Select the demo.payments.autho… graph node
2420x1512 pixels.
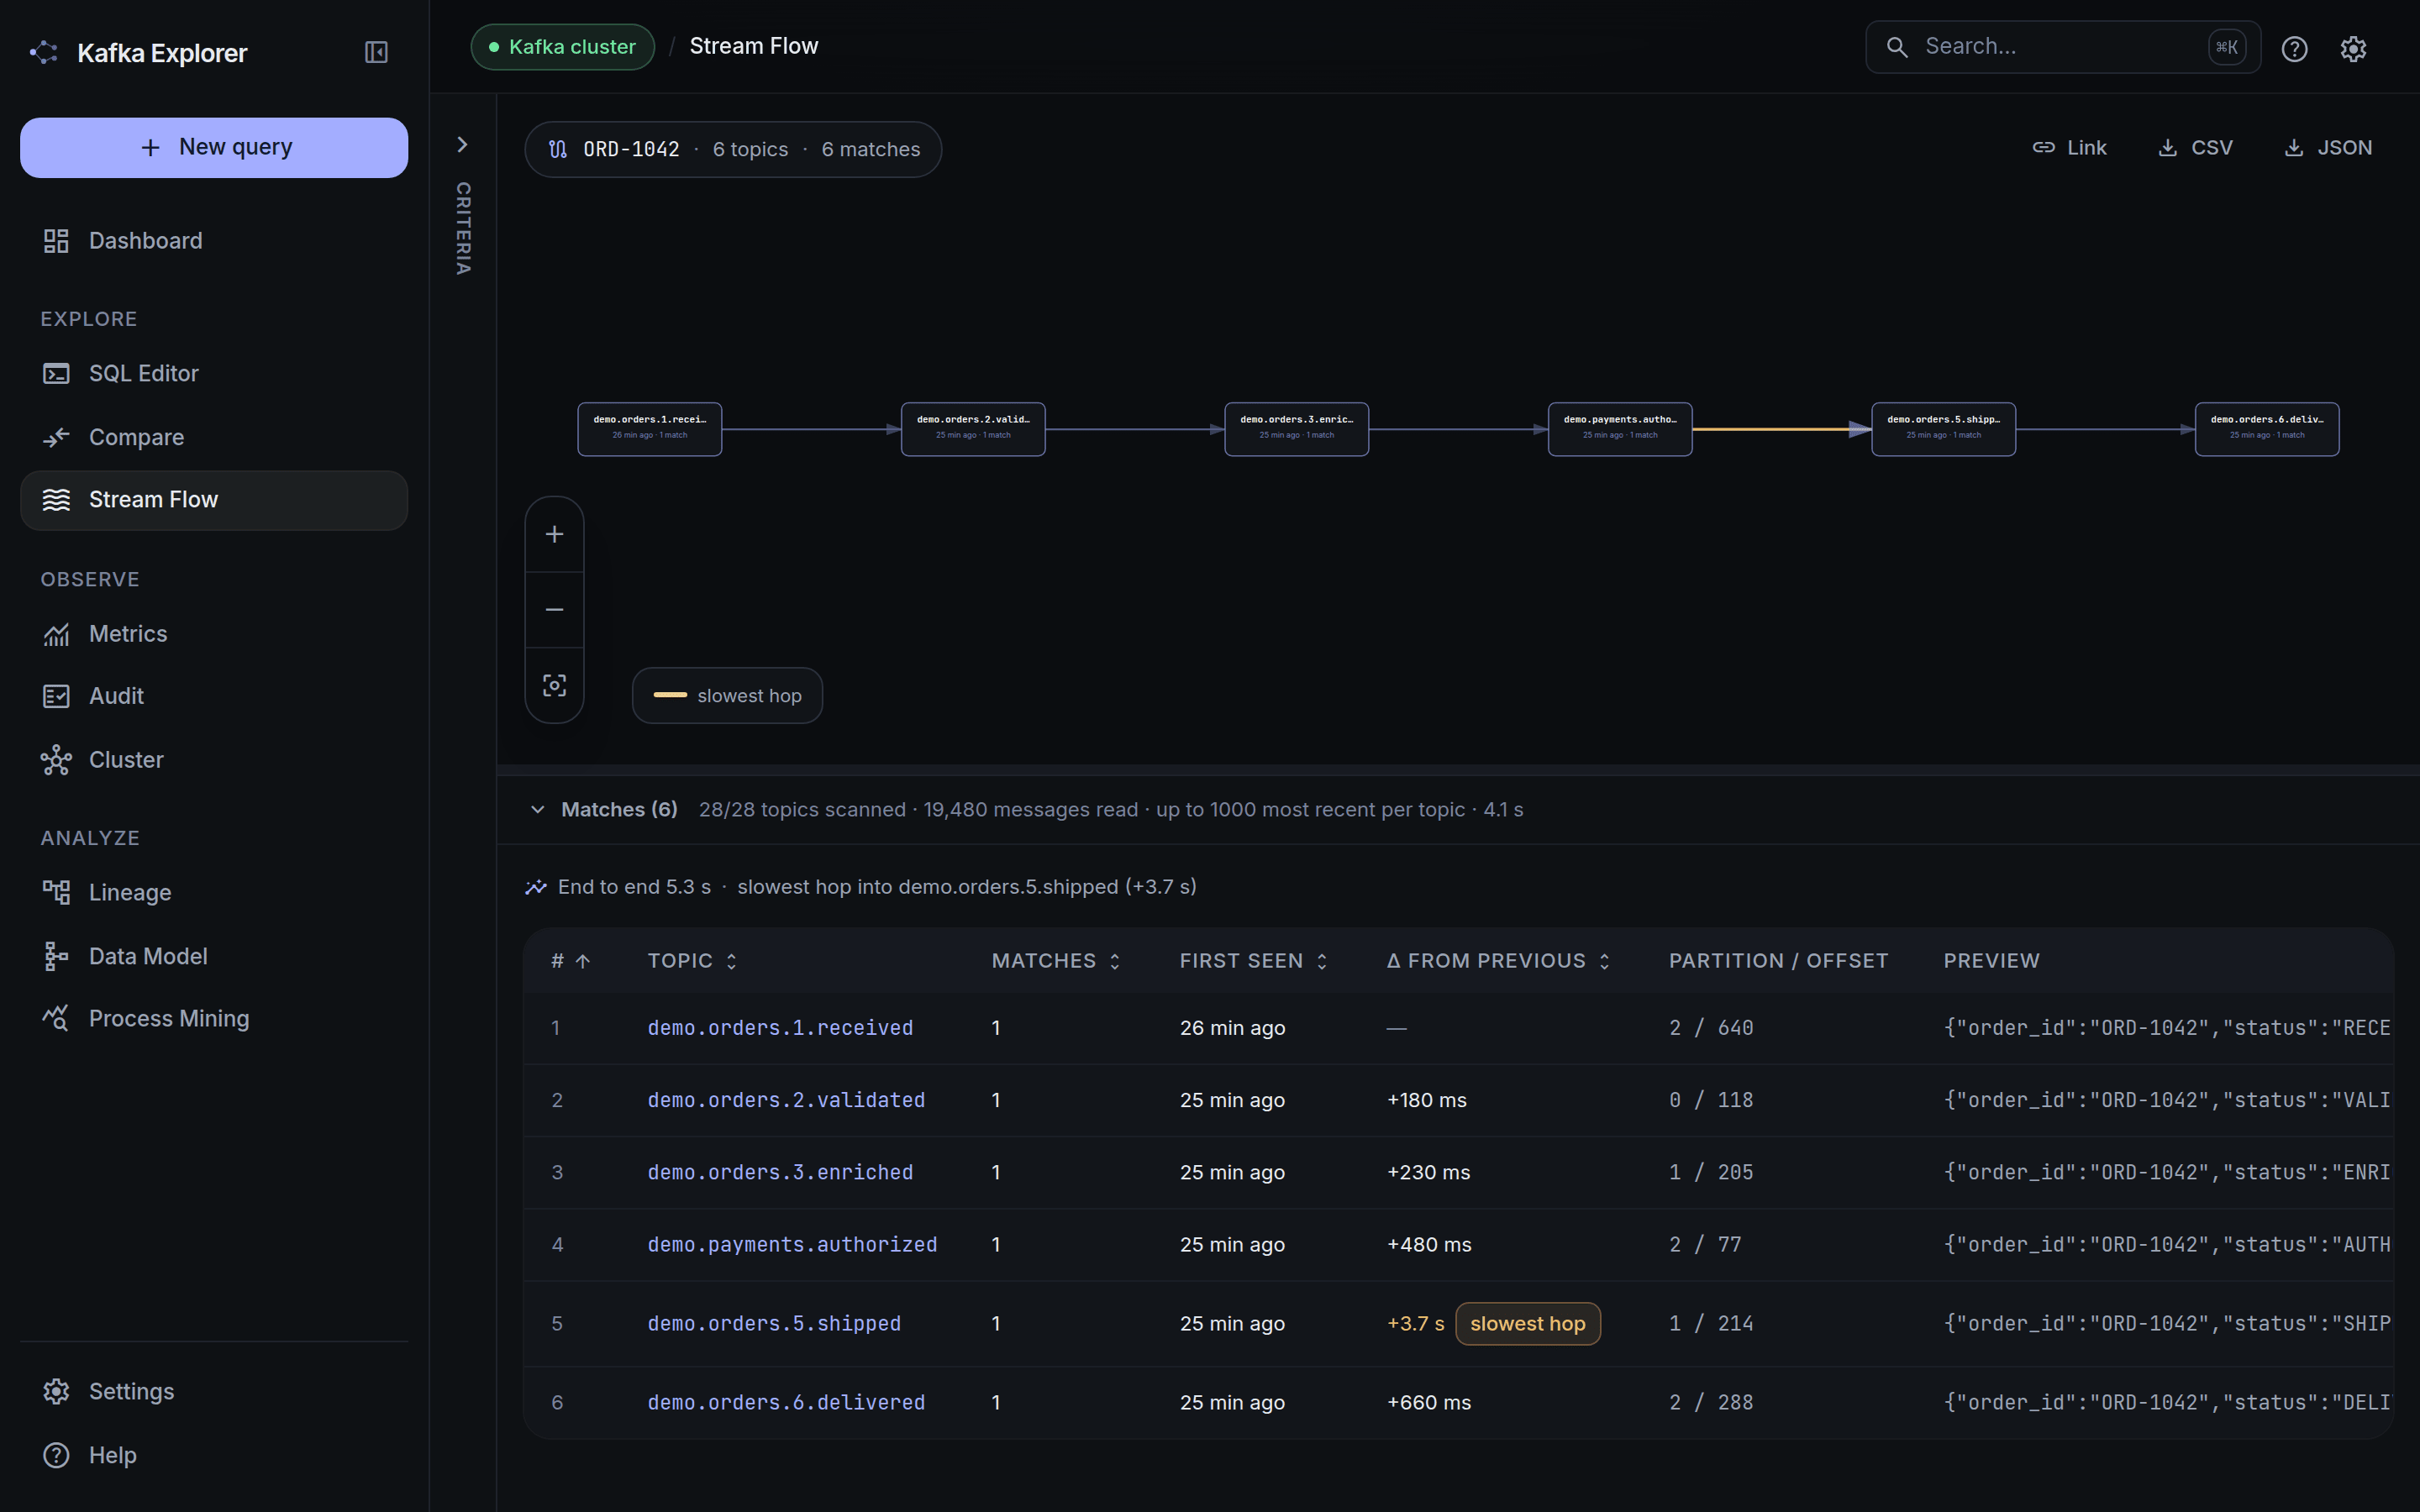pos(1619,429)
